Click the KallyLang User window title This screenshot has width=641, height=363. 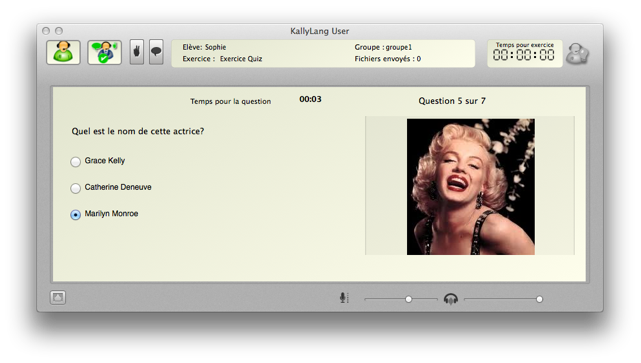[320, 31]
